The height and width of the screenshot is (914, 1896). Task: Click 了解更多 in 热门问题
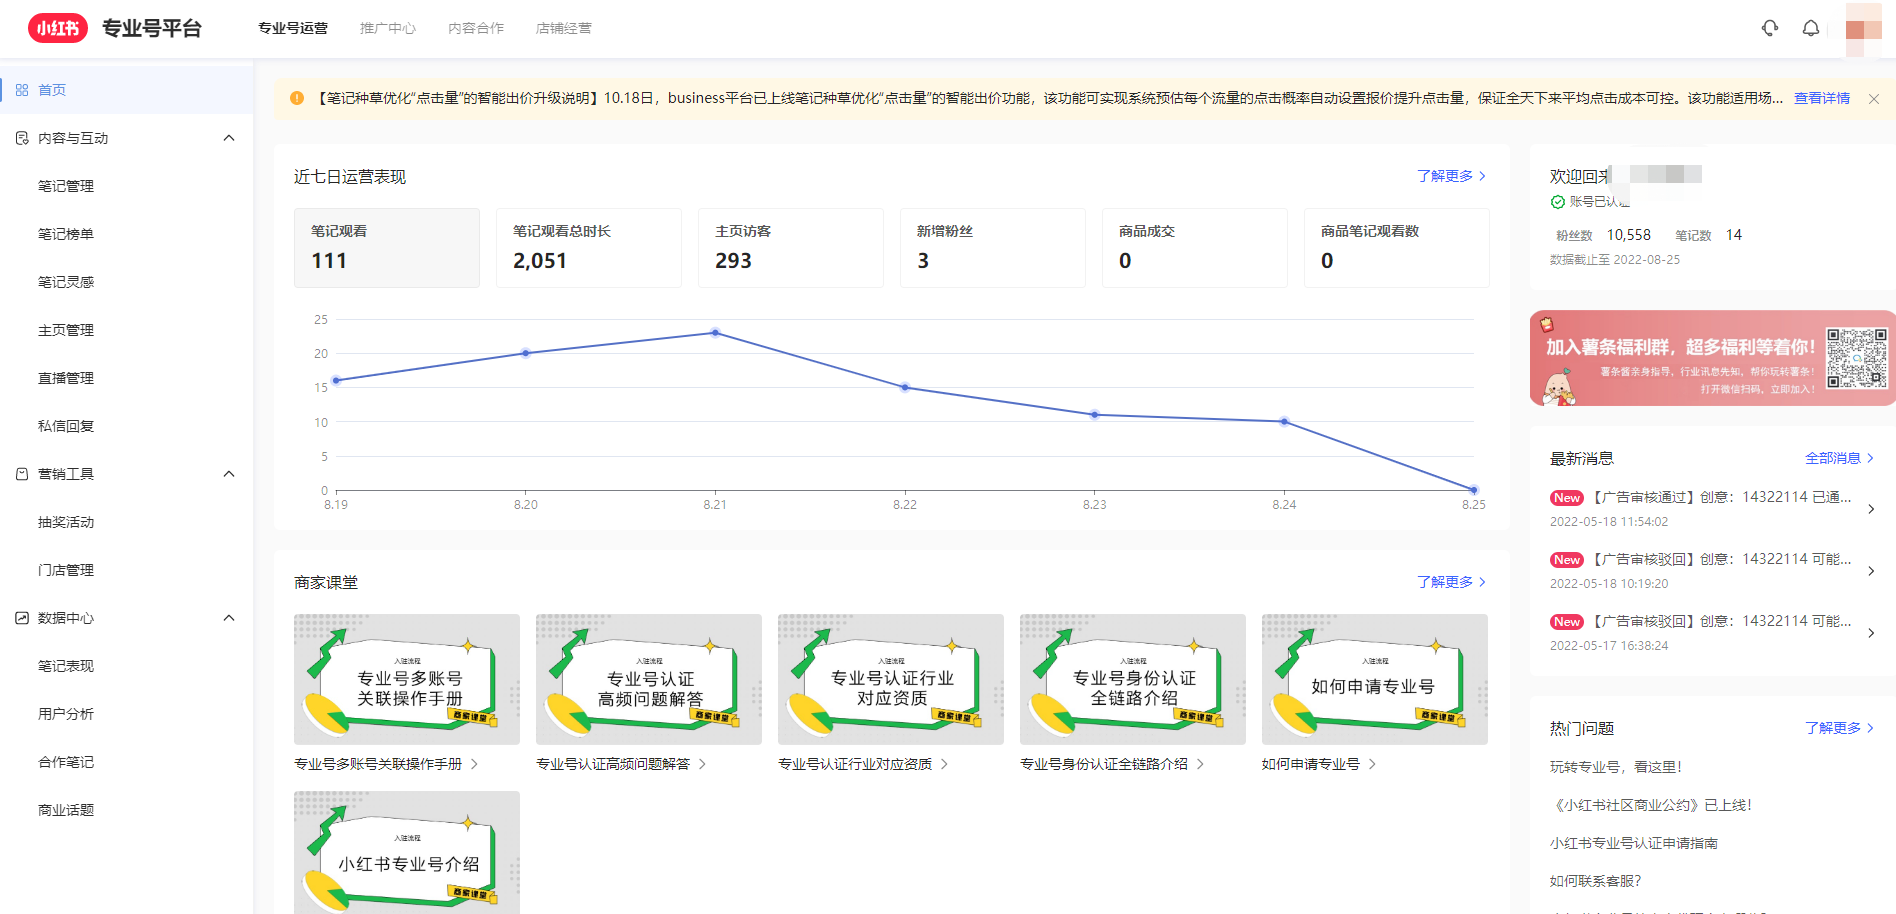[1839, 728]
